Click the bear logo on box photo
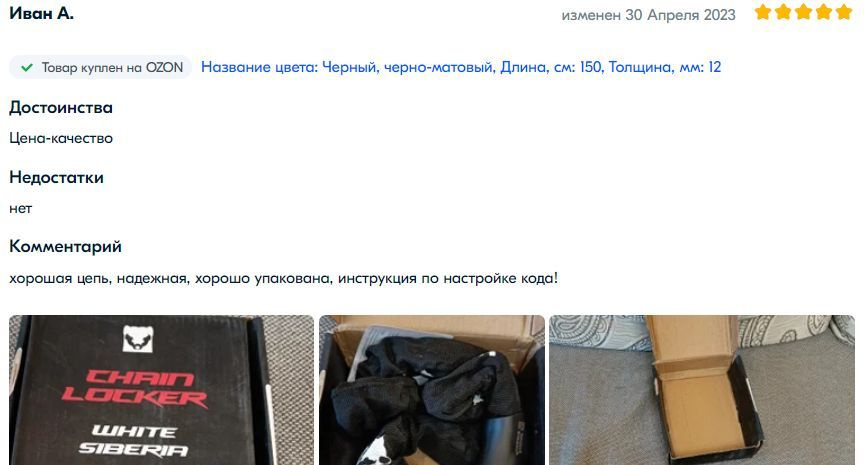Viewport: 867px width, 465px height. click(138, 338)
